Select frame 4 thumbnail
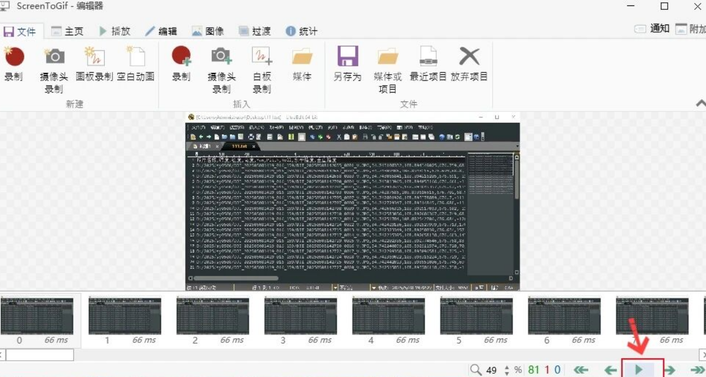Screen dimensions: 706x377 point(389,320)
